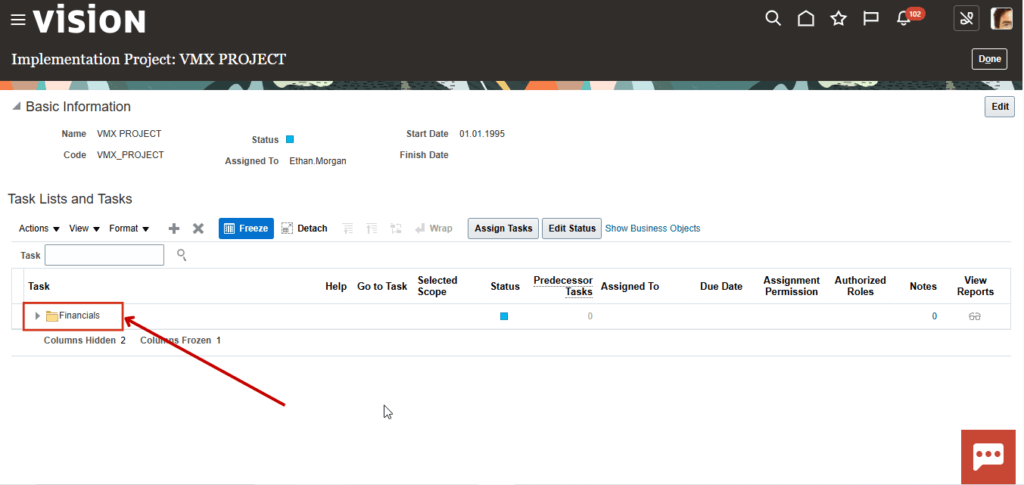This screenshot has height=485, width=1024.
Task: Click the Edit button in Basic Information
Action: (999, 106)
